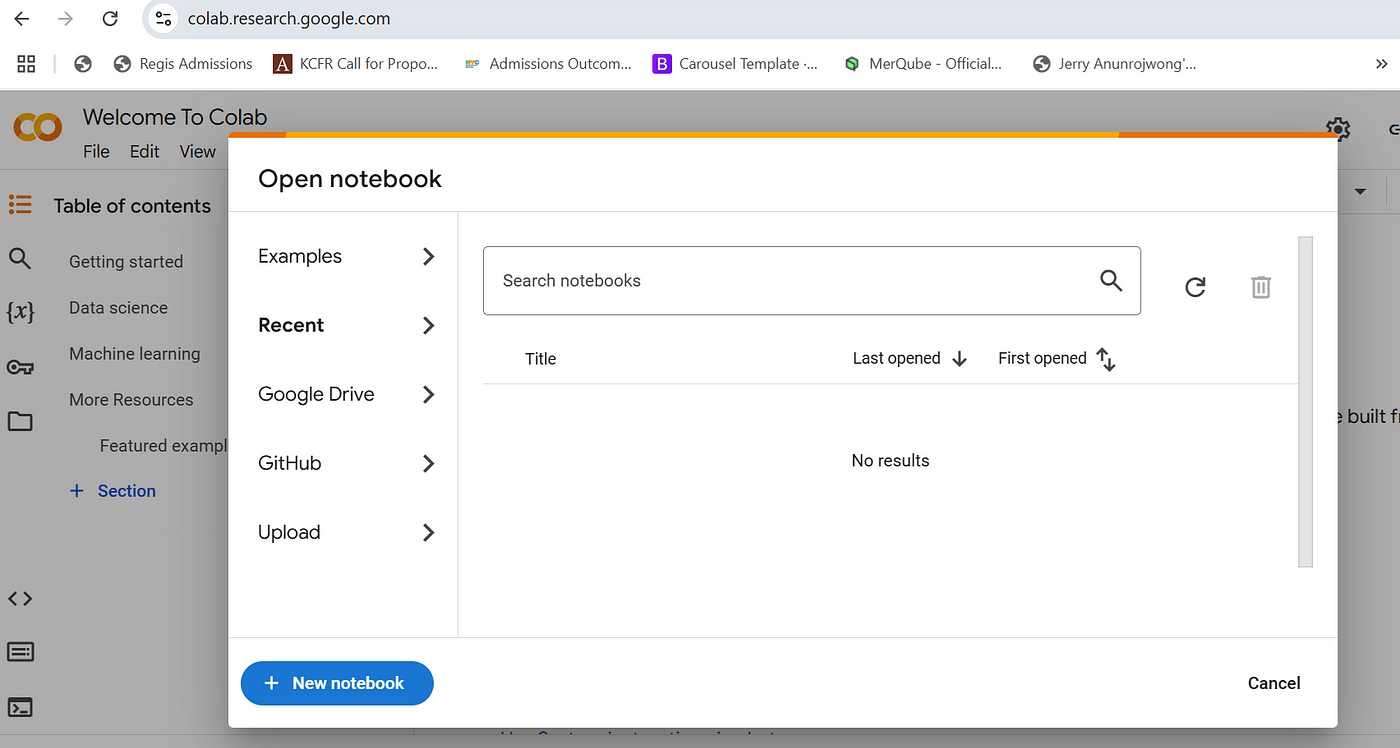Click the address bar URL

point(289,19)
